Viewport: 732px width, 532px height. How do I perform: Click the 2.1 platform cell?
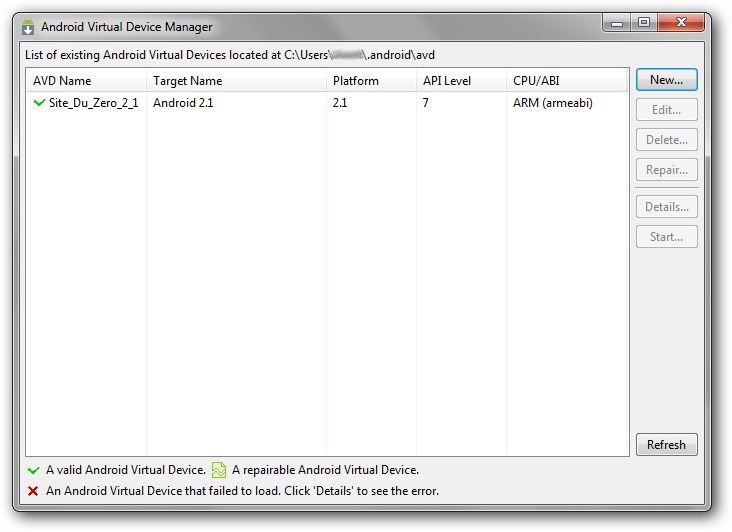[x=340, y=103]
